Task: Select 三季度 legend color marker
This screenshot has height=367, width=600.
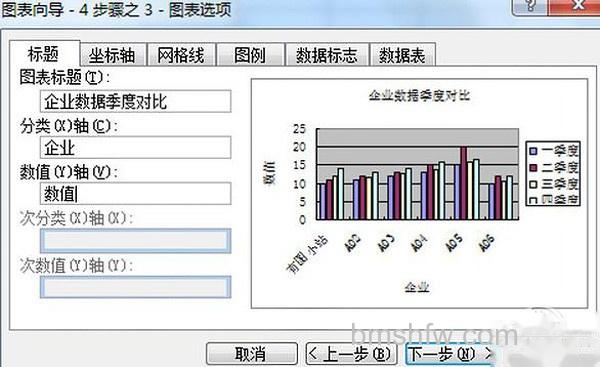Action: [533, 184]
